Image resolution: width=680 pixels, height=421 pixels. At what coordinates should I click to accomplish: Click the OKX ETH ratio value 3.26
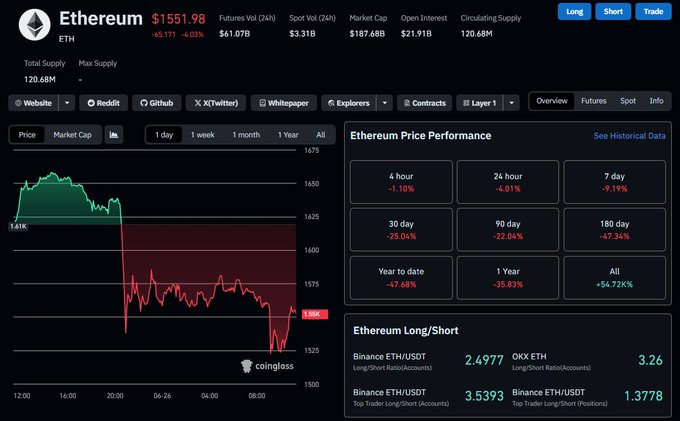[650, 360]
